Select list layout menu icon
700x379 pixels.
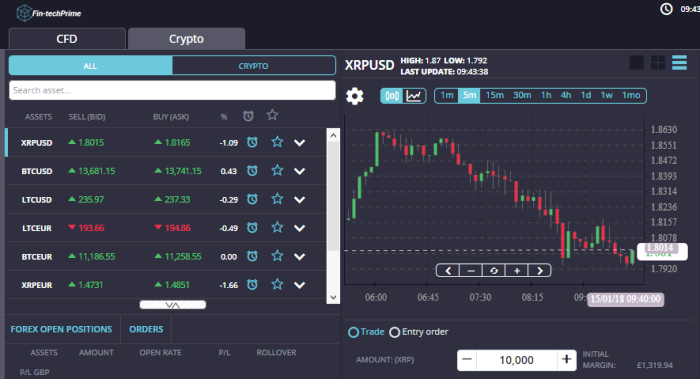pos(679,62)
